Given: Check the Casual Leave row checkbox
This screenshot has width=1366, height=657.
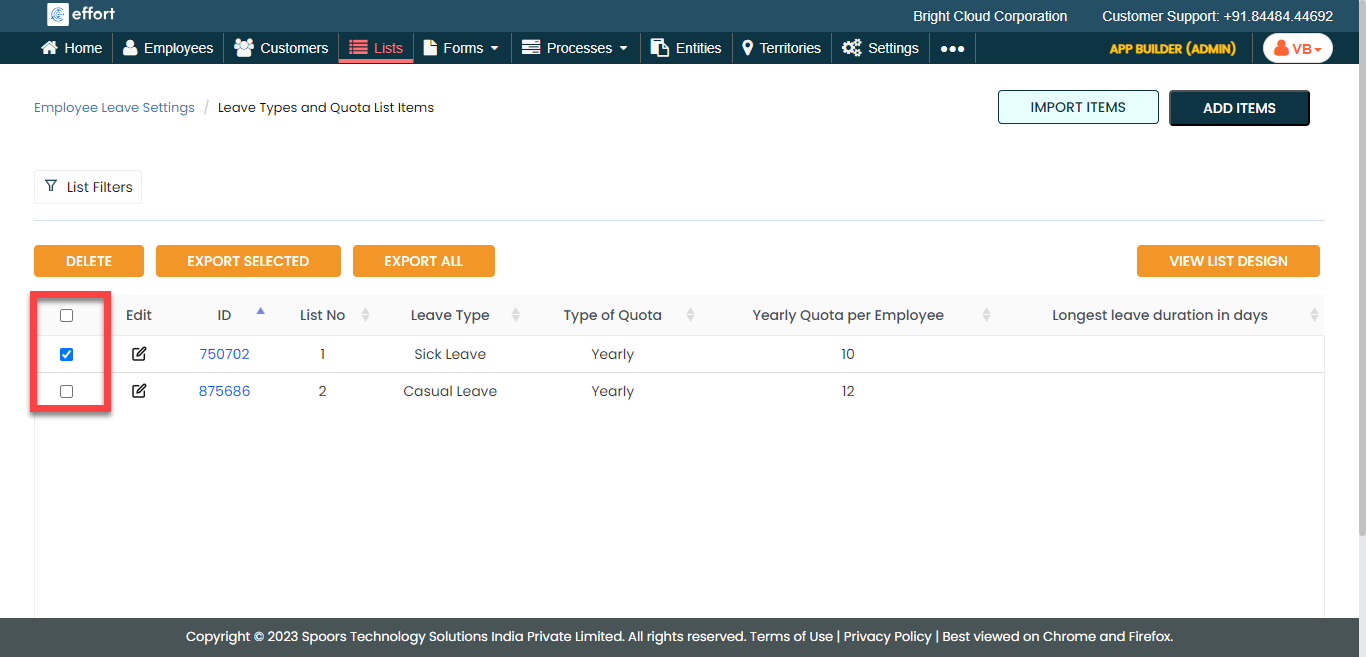Looking at the screenshot, I should 67,391.
